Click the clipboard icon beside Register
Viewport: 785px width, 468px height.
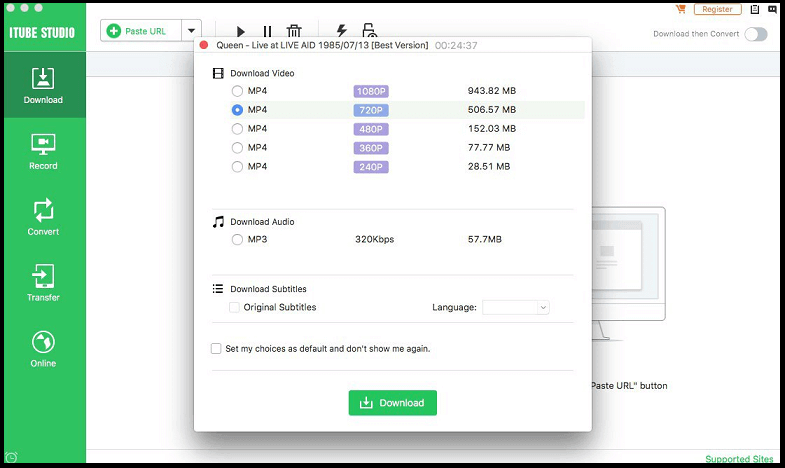[x=755, y=9]
